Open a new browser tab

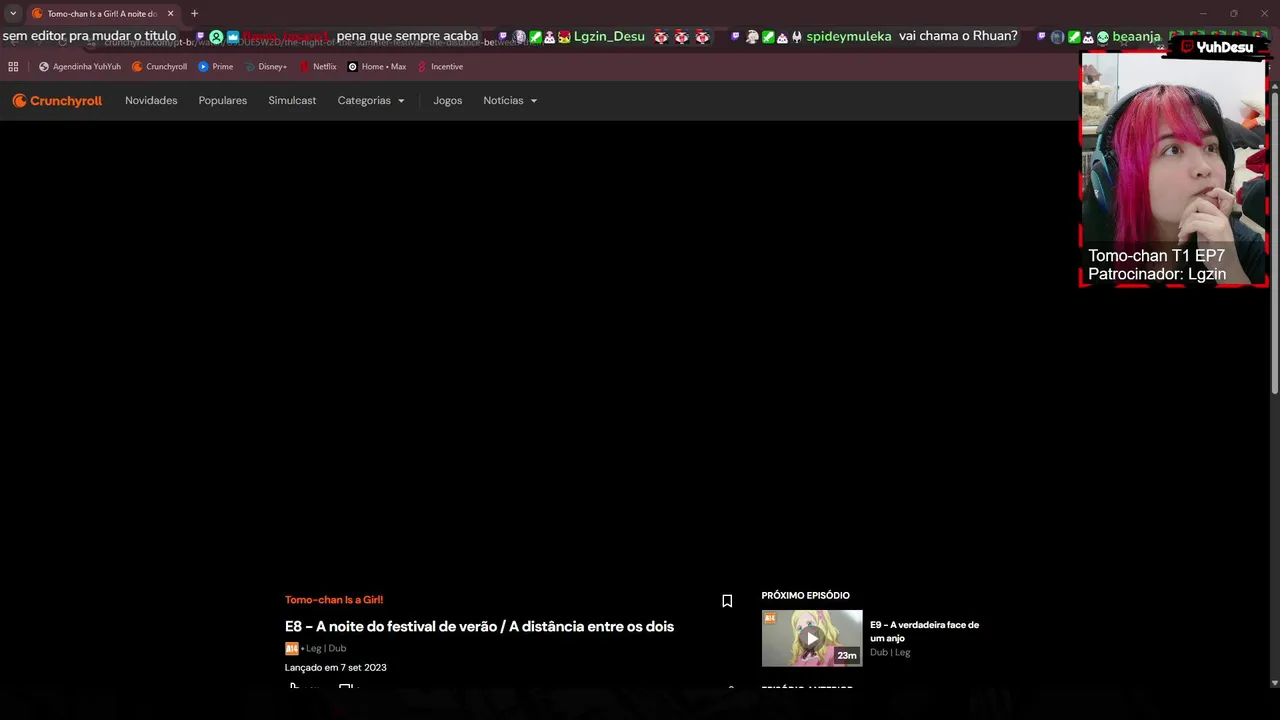click(x=194, y=13)
